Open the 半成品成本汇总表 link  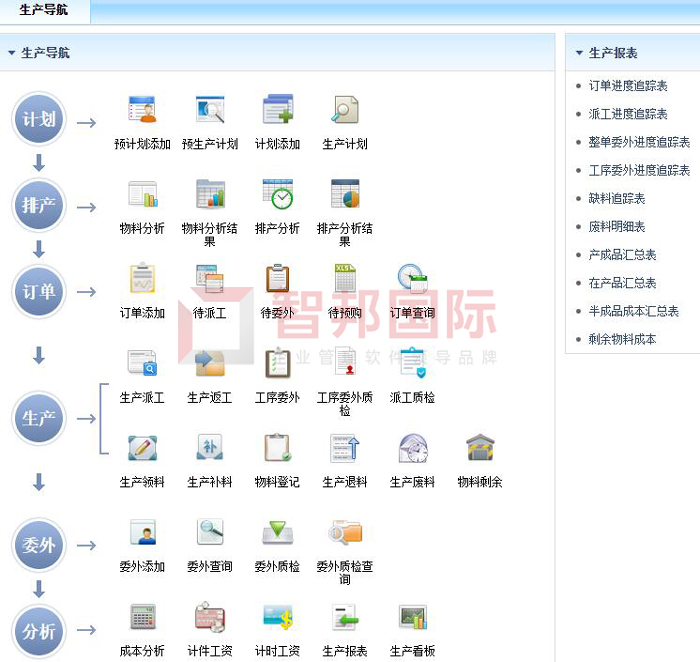point(634,311)
